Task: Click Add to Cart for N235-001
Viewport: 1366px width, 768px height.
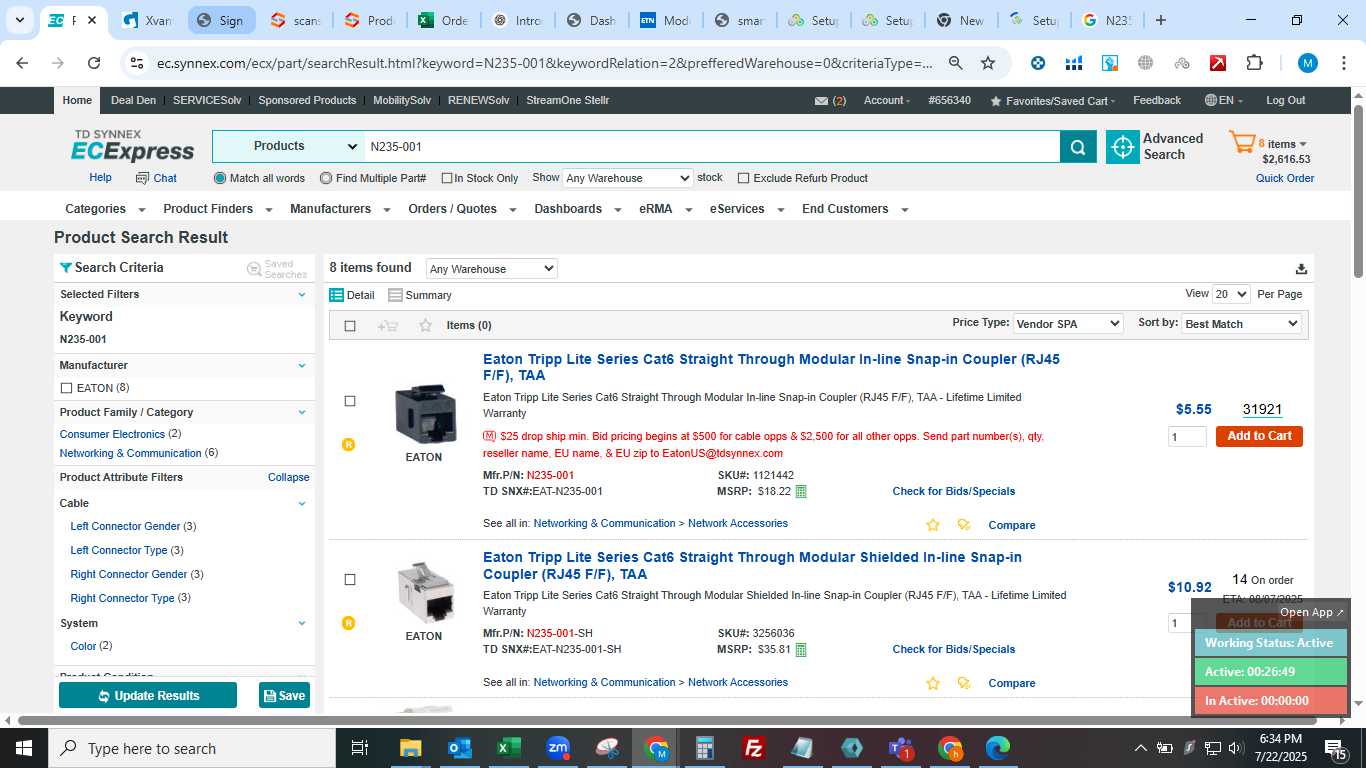Action: tap(1259, 436)
